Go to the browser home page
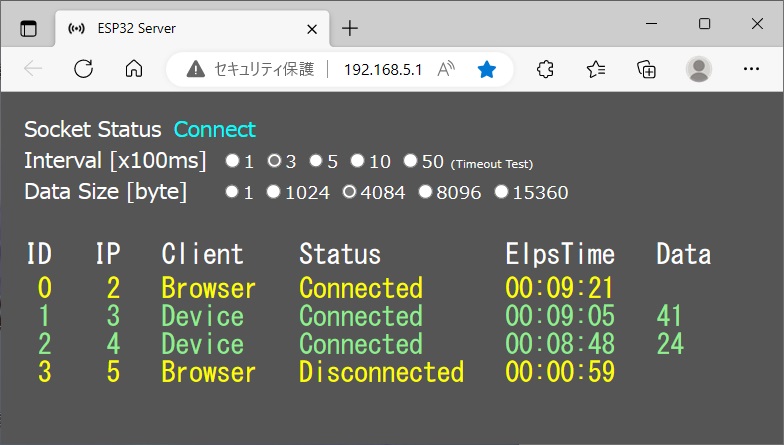Viewport: 784px width, 445px height. [x=133, y=69]
